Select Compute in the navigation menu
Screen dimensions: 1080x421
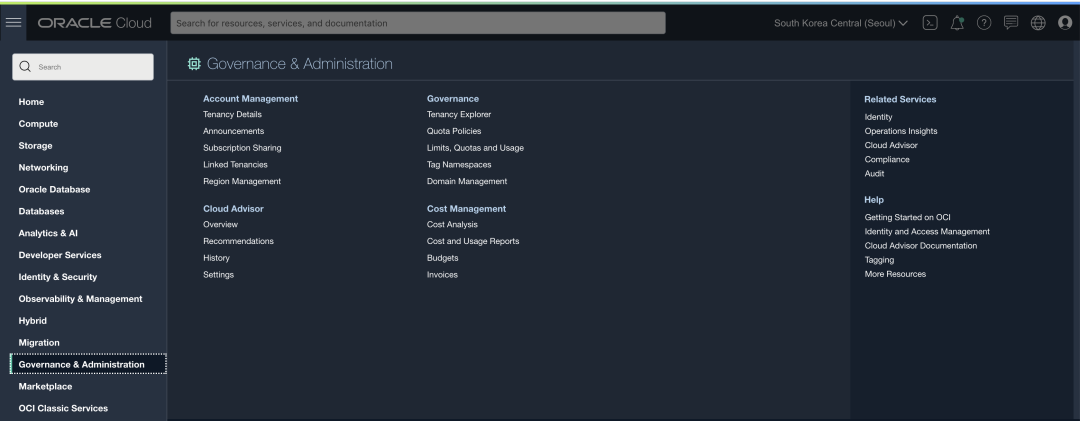[38, 124]
